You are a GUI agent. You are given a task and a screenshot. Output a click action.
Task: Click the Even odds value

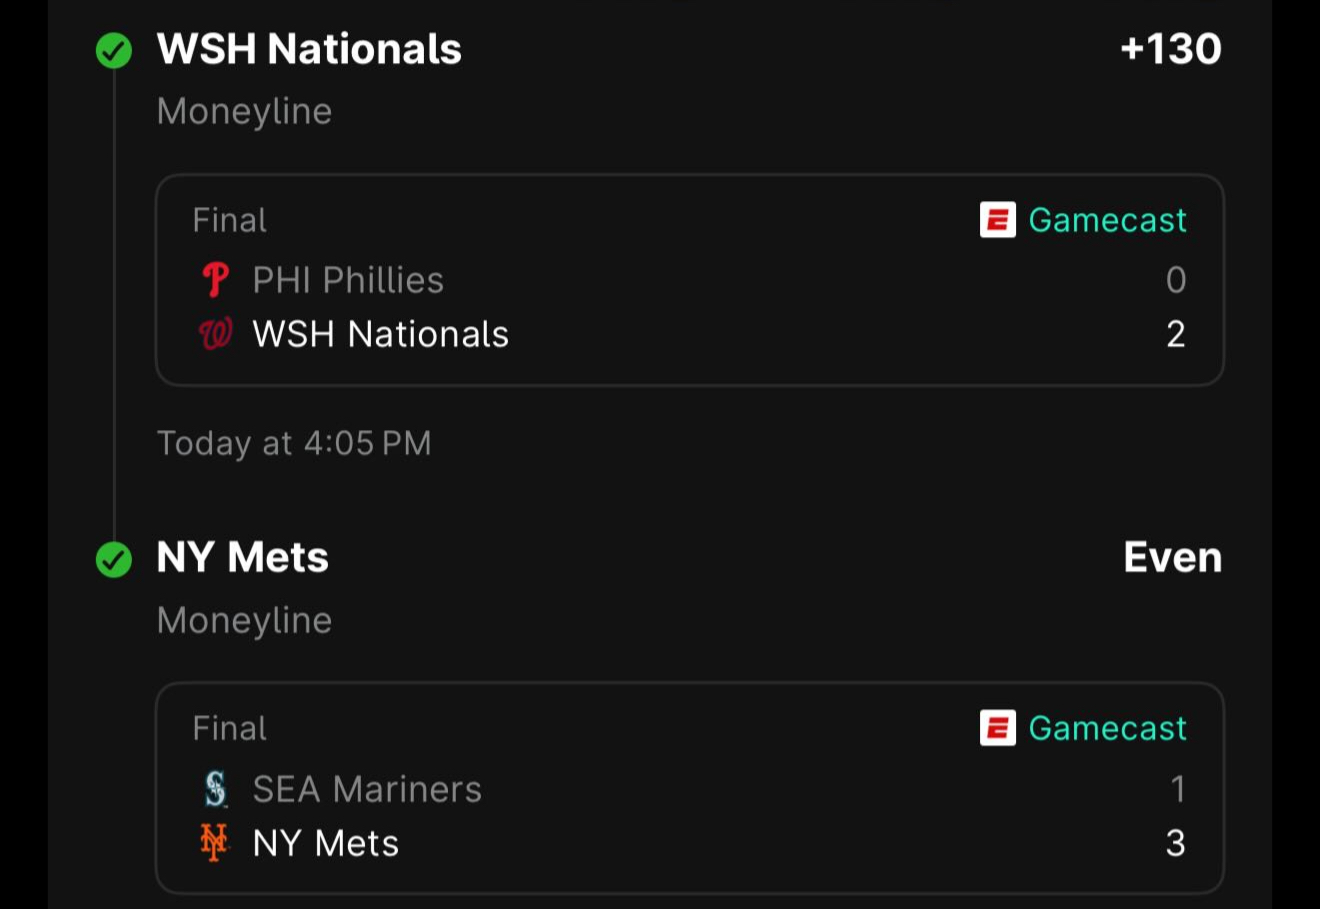click(x=1173, y=557)
